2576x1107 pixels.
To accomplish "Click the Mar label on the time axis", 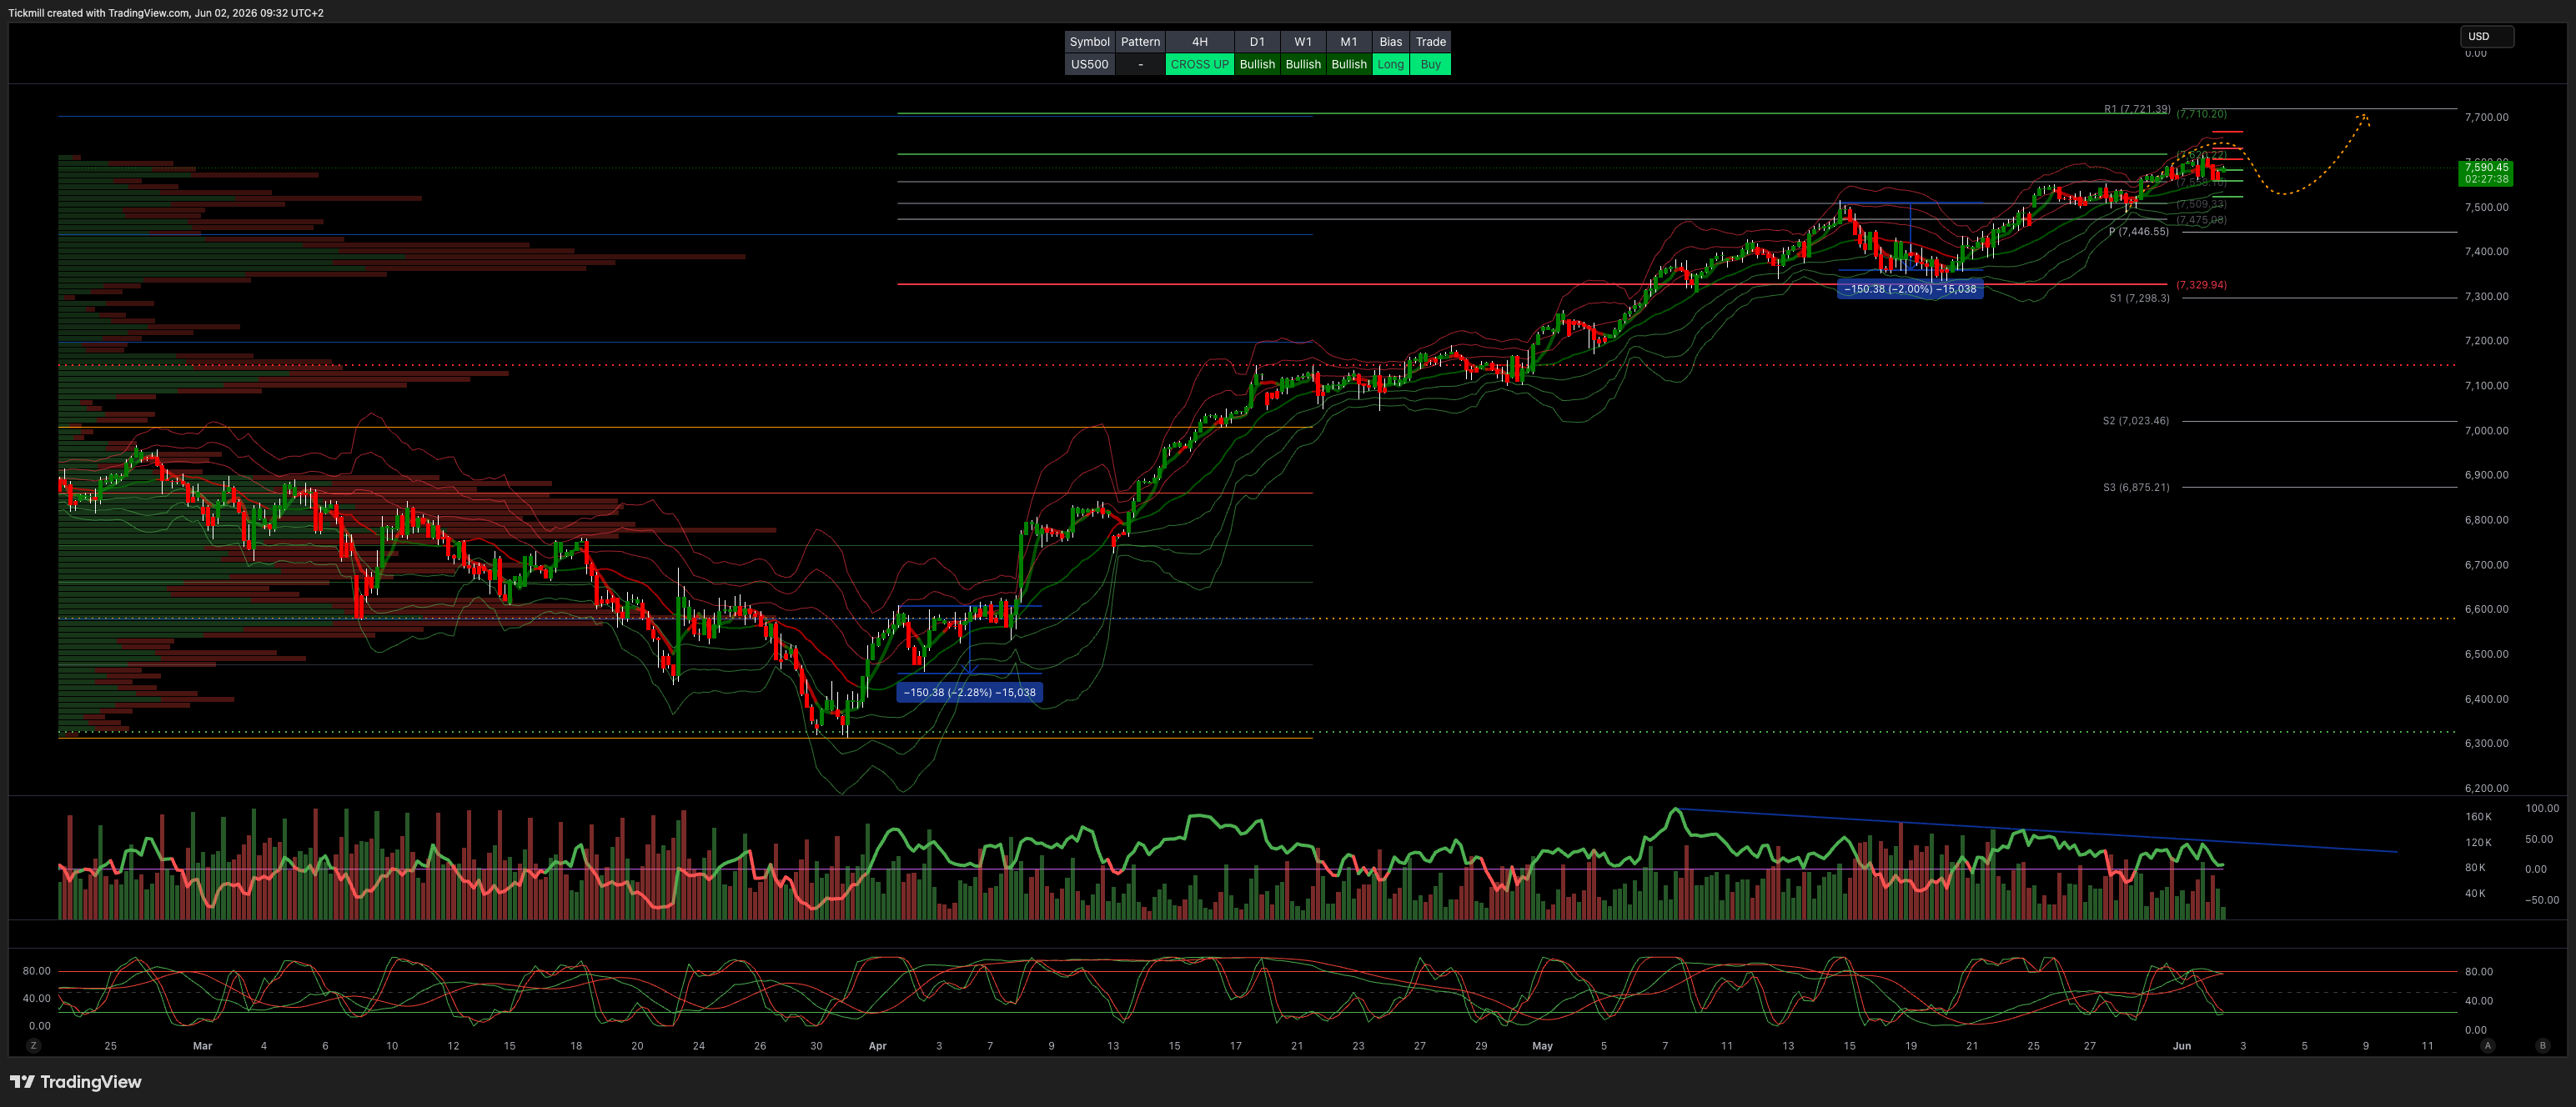I will coord(202,1045).
